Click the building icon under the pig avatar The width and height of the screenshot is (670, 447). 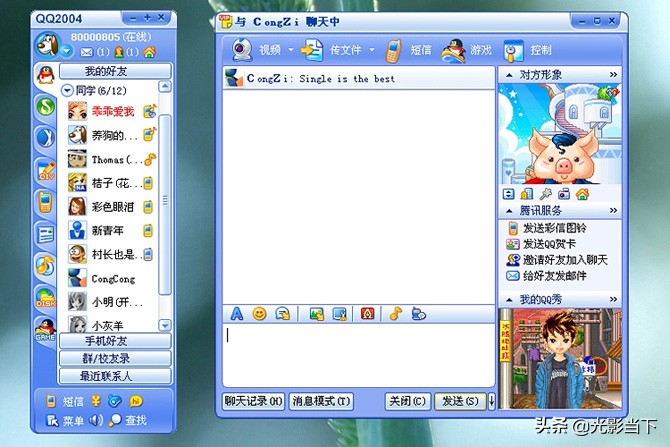(x=527, y=194)
